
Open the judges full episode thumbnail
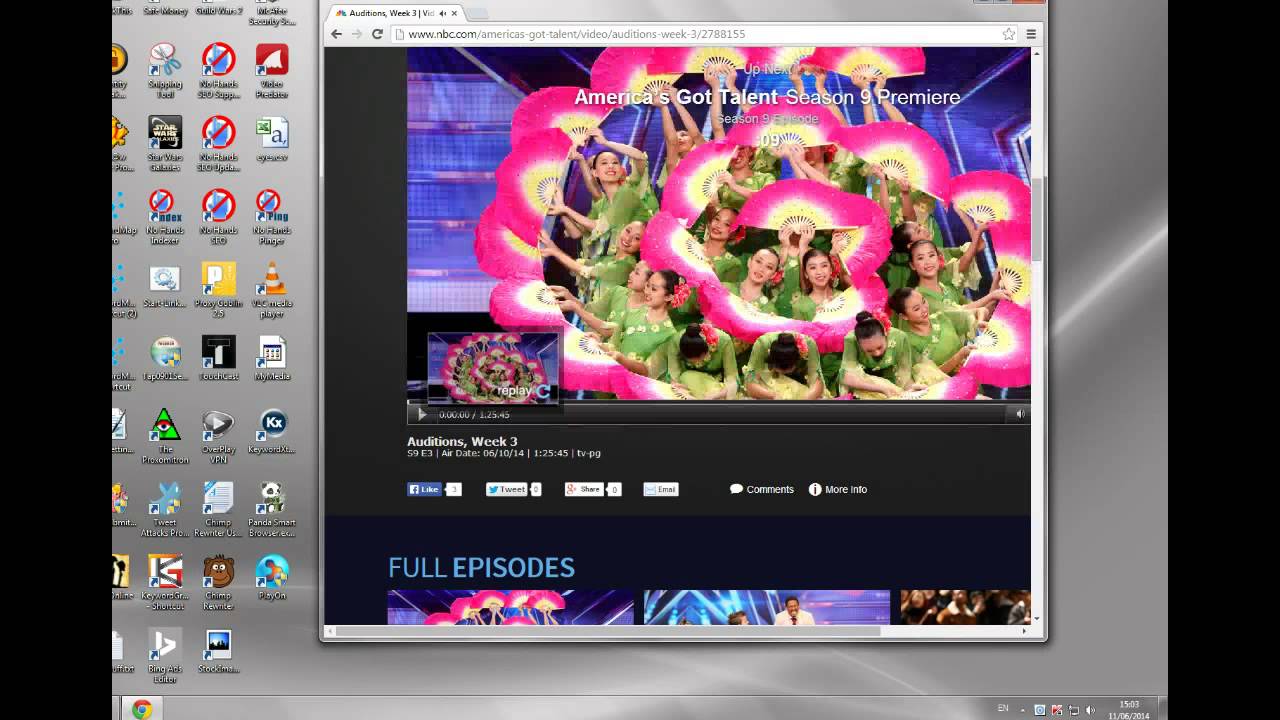pos(766,607)
